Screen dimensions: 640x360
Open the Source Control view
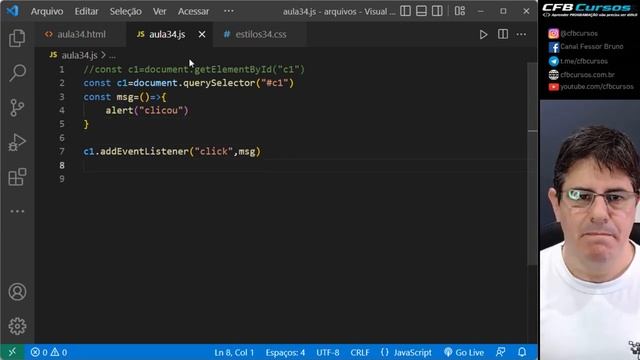pyautogui.click(x=17, y=108)
